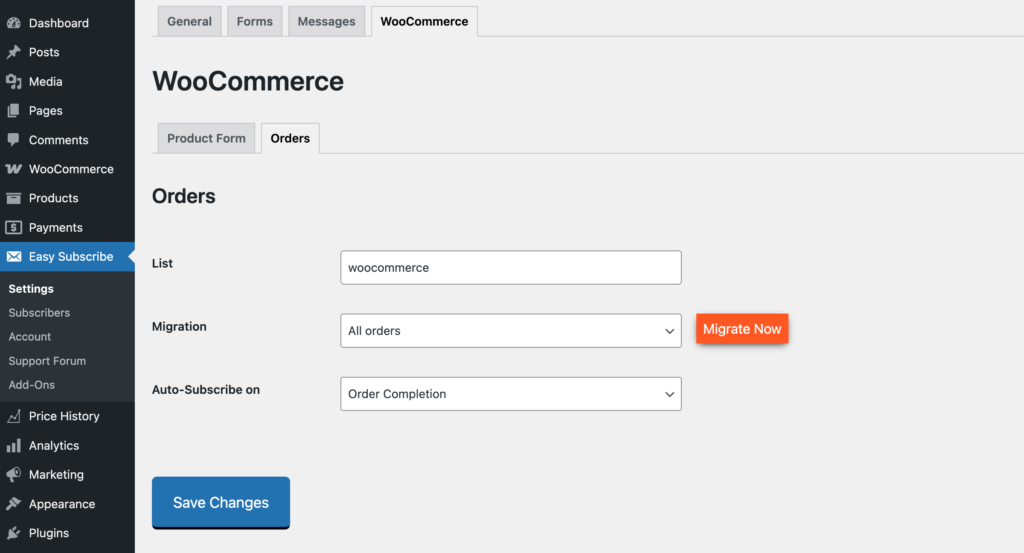Switch to the Messages tab
The image size is (1024, 553).
(x=327, y=22)
